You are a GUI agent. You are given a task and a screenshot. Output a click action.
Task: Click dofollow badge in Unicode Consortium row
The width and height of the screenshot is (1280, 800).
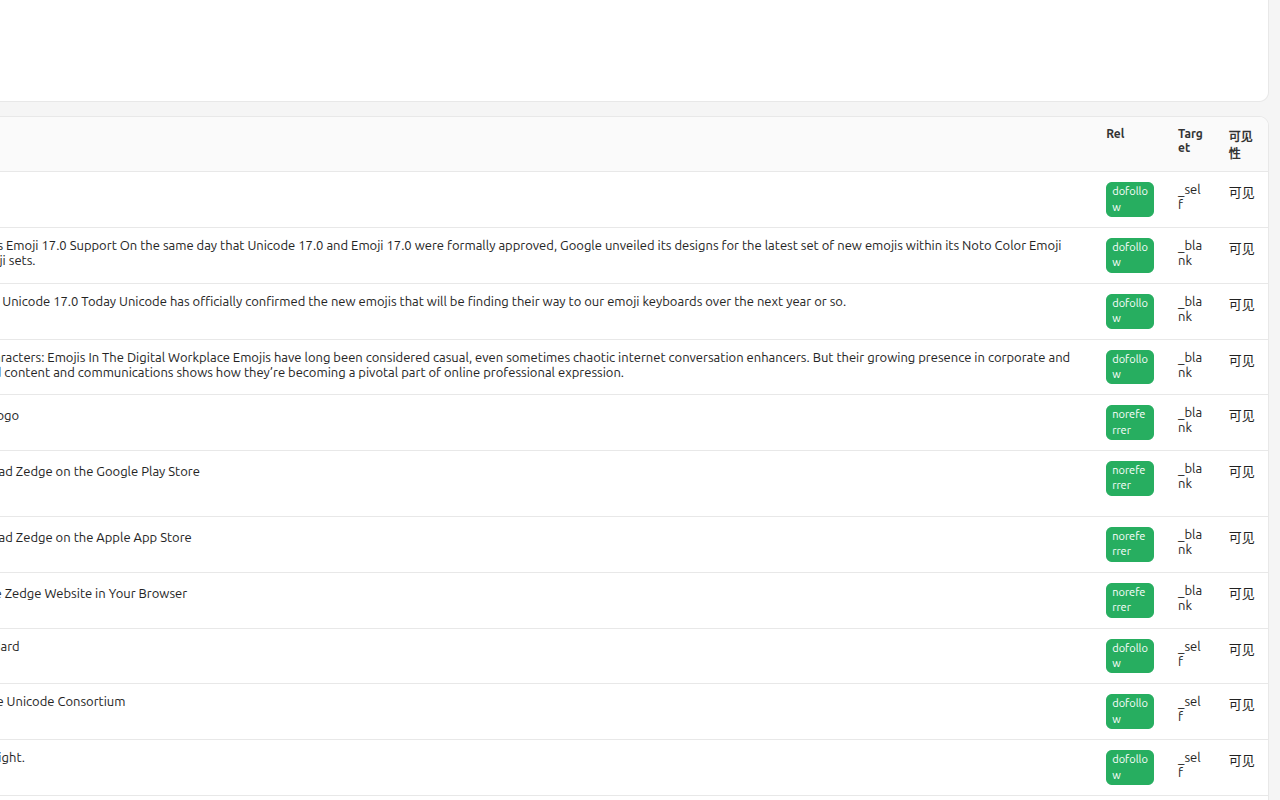(x=1130, y=711)
